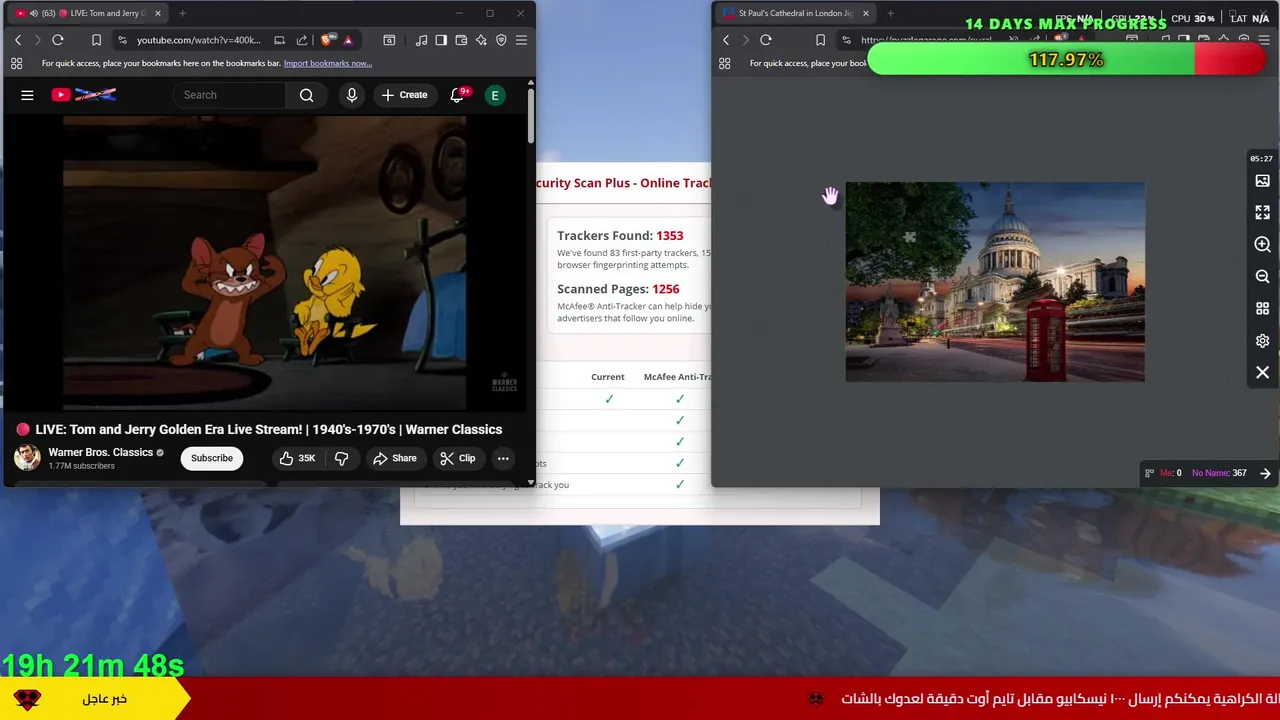Dislike the Tom and Jerry video
Screen dimensions: 1280x720
[x=341, y=458]
